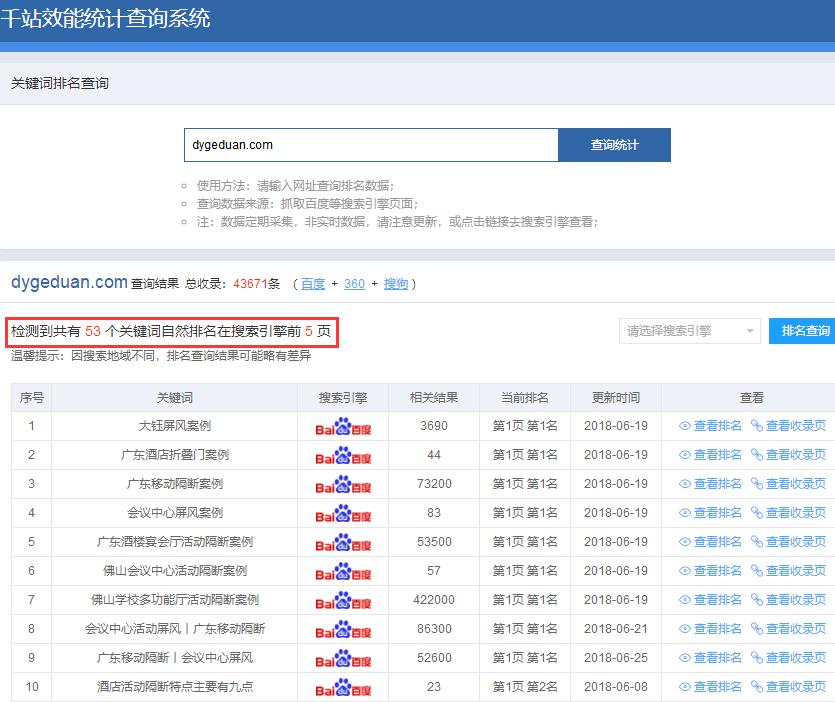Open 查看收录页 for row 7 keyword
This screenshot has height=702, width=835.
pyautogui.click(x=788, y=600)
